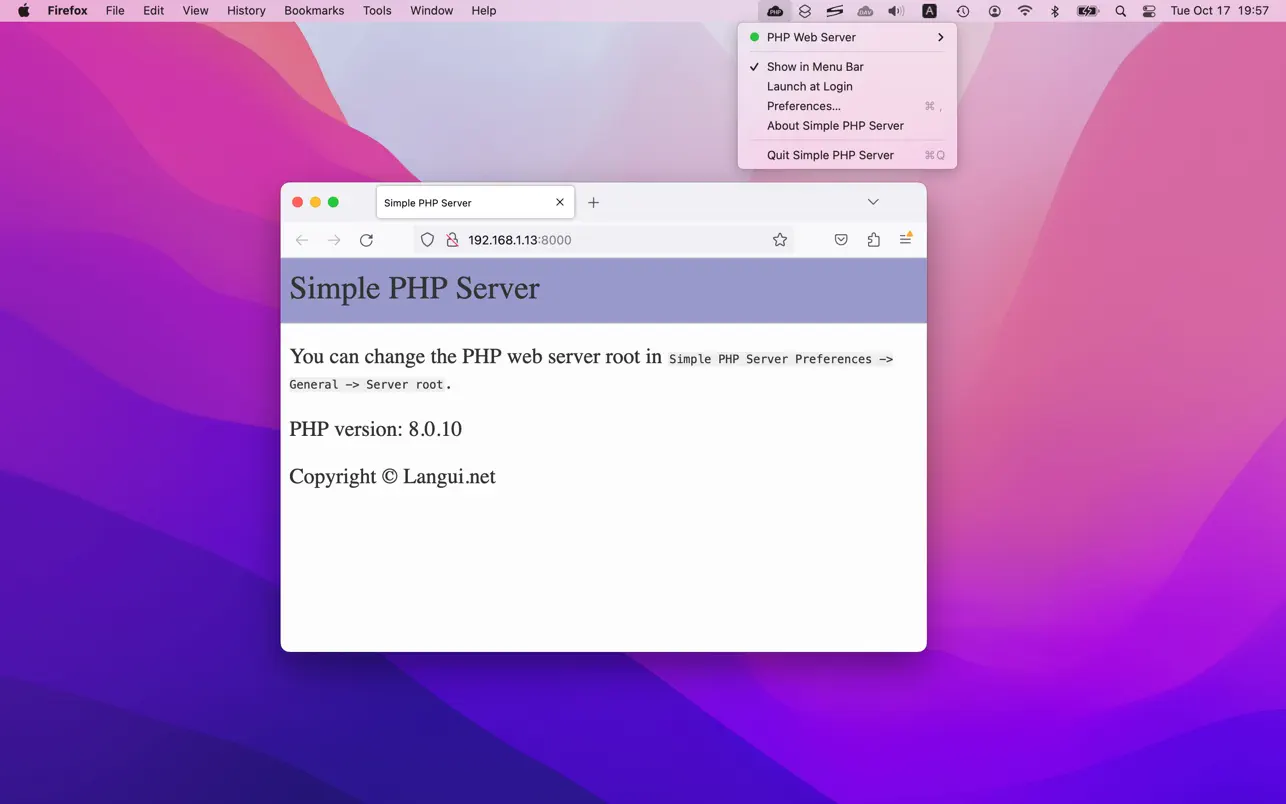Save the page with the Pocket icon
The height and width of the screenshot is (804, 1286).
click(x=841, y=240)
